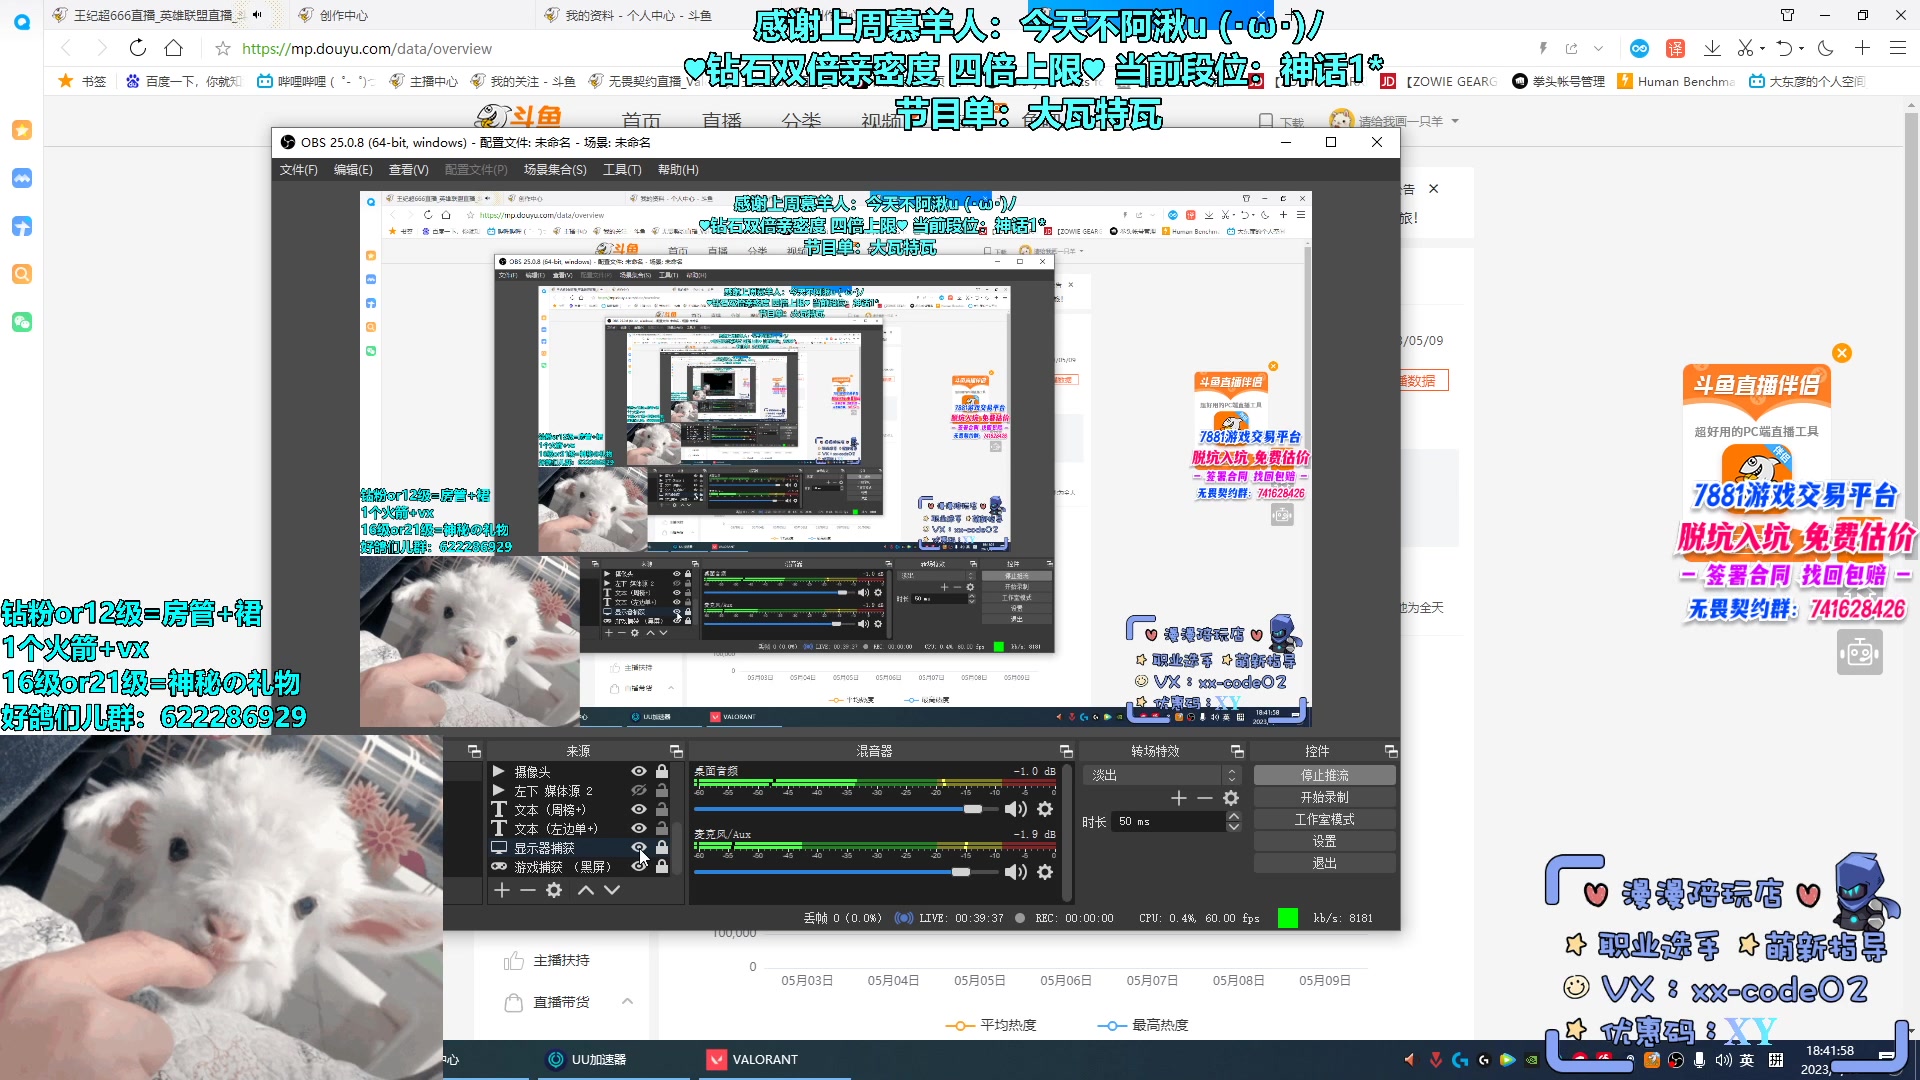
Task: Lock the 左下 媒体源 2 source
Action: coord(662,790)
